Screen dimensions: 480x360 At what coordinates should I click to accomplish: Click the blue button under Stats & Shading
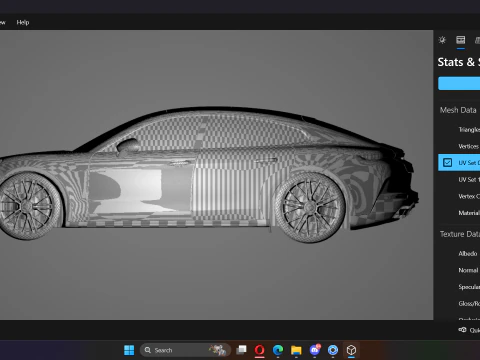[459, 83]
